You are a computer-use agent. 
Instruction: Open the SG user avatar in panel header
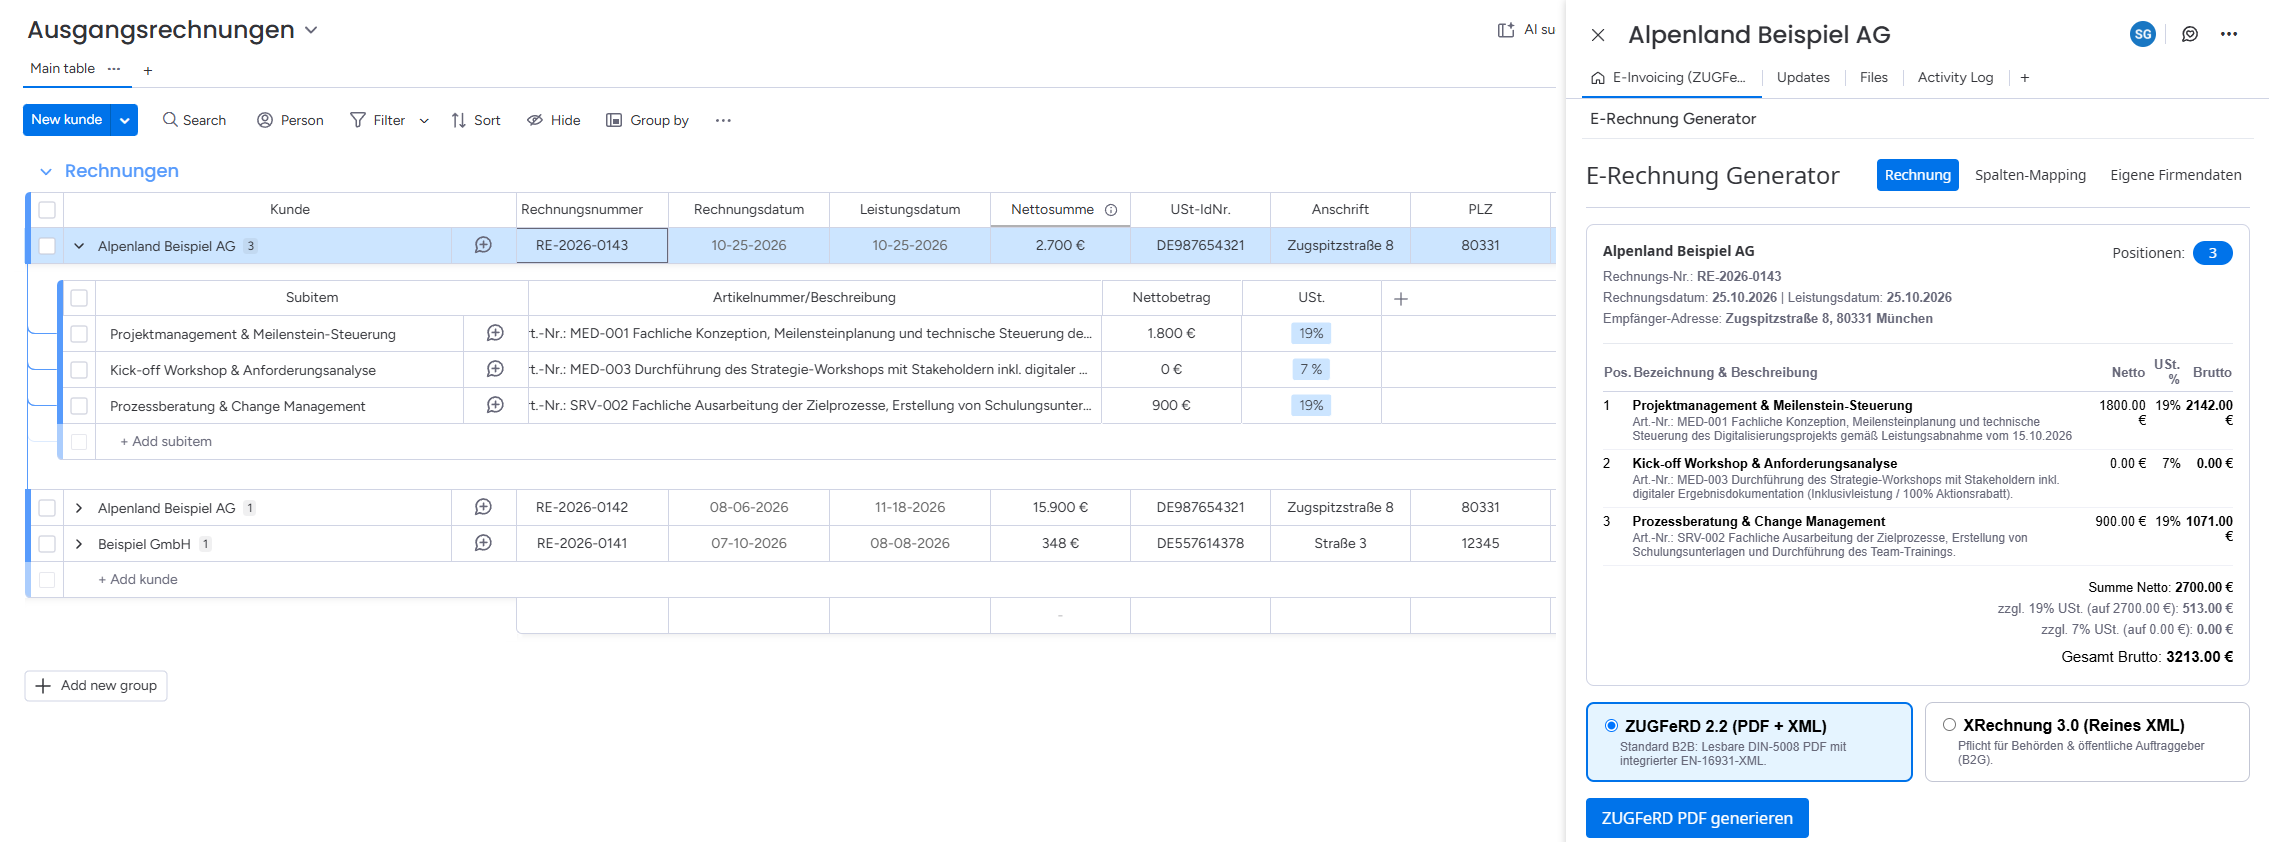[2142, 34]
